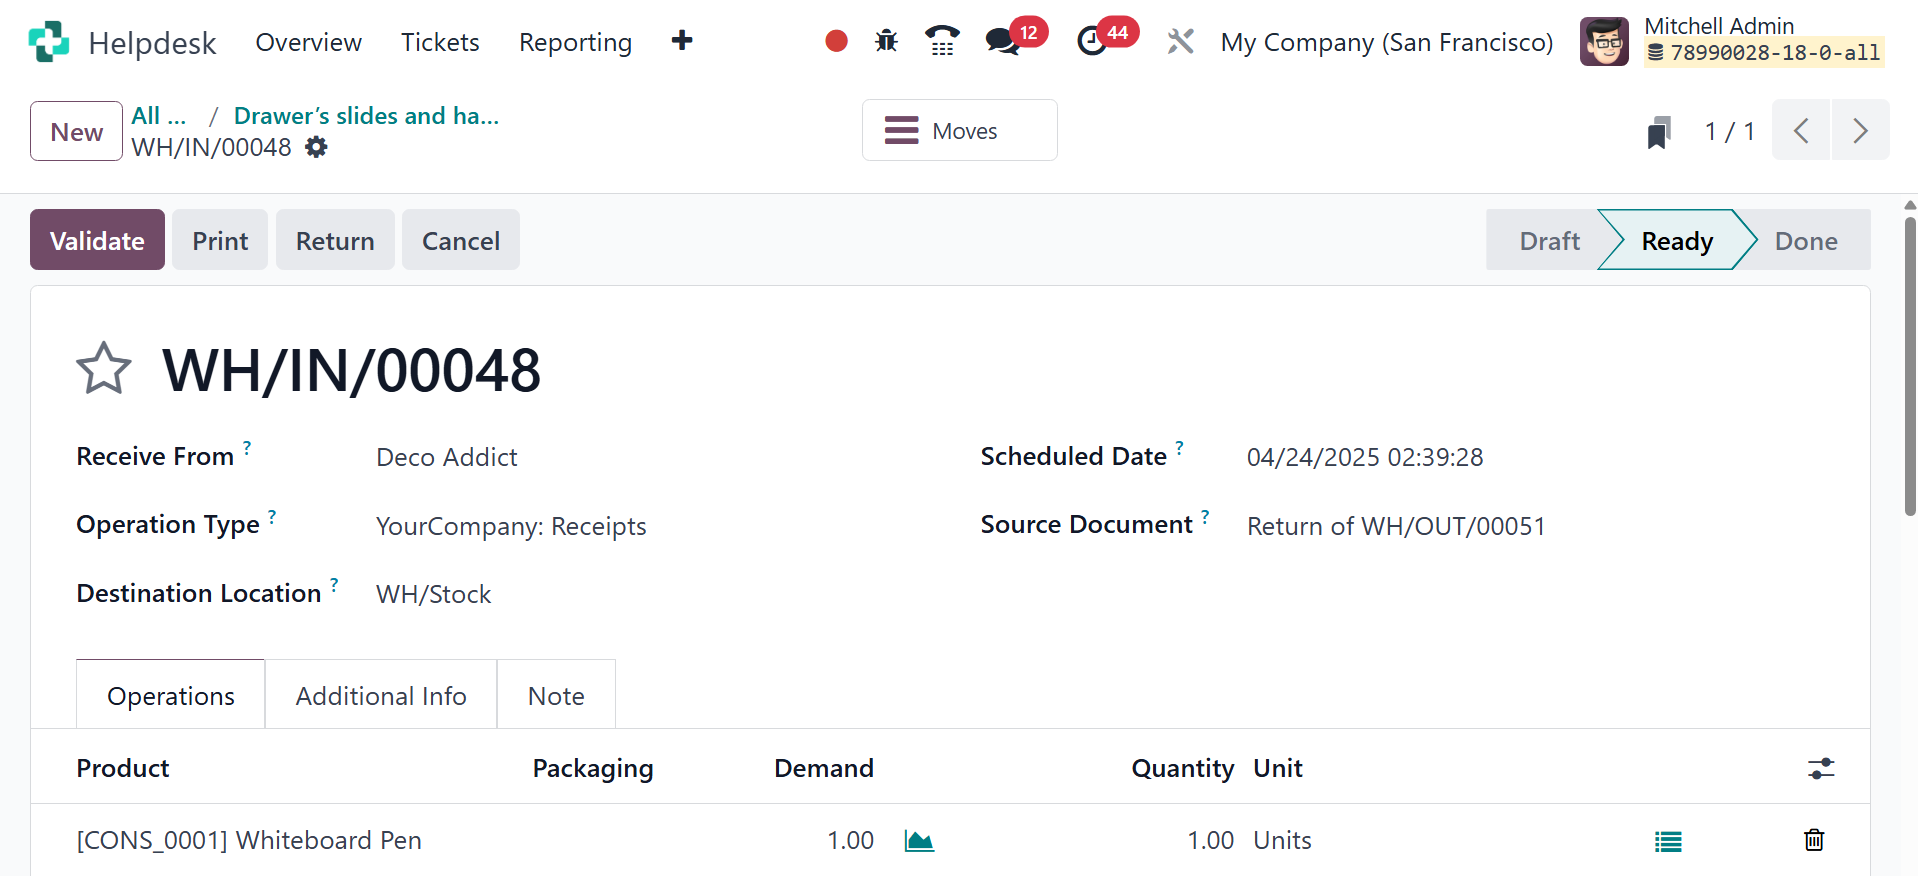Screen dimensions: 1918x876
Task: Click the Done status stage
Action: pyautogui.click(x=1805, y=241)
